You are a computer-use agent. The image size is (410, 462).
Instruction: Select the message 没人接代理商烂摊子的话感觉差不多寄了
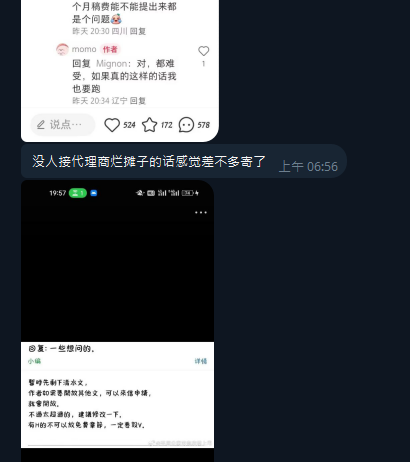coord(149,162)
